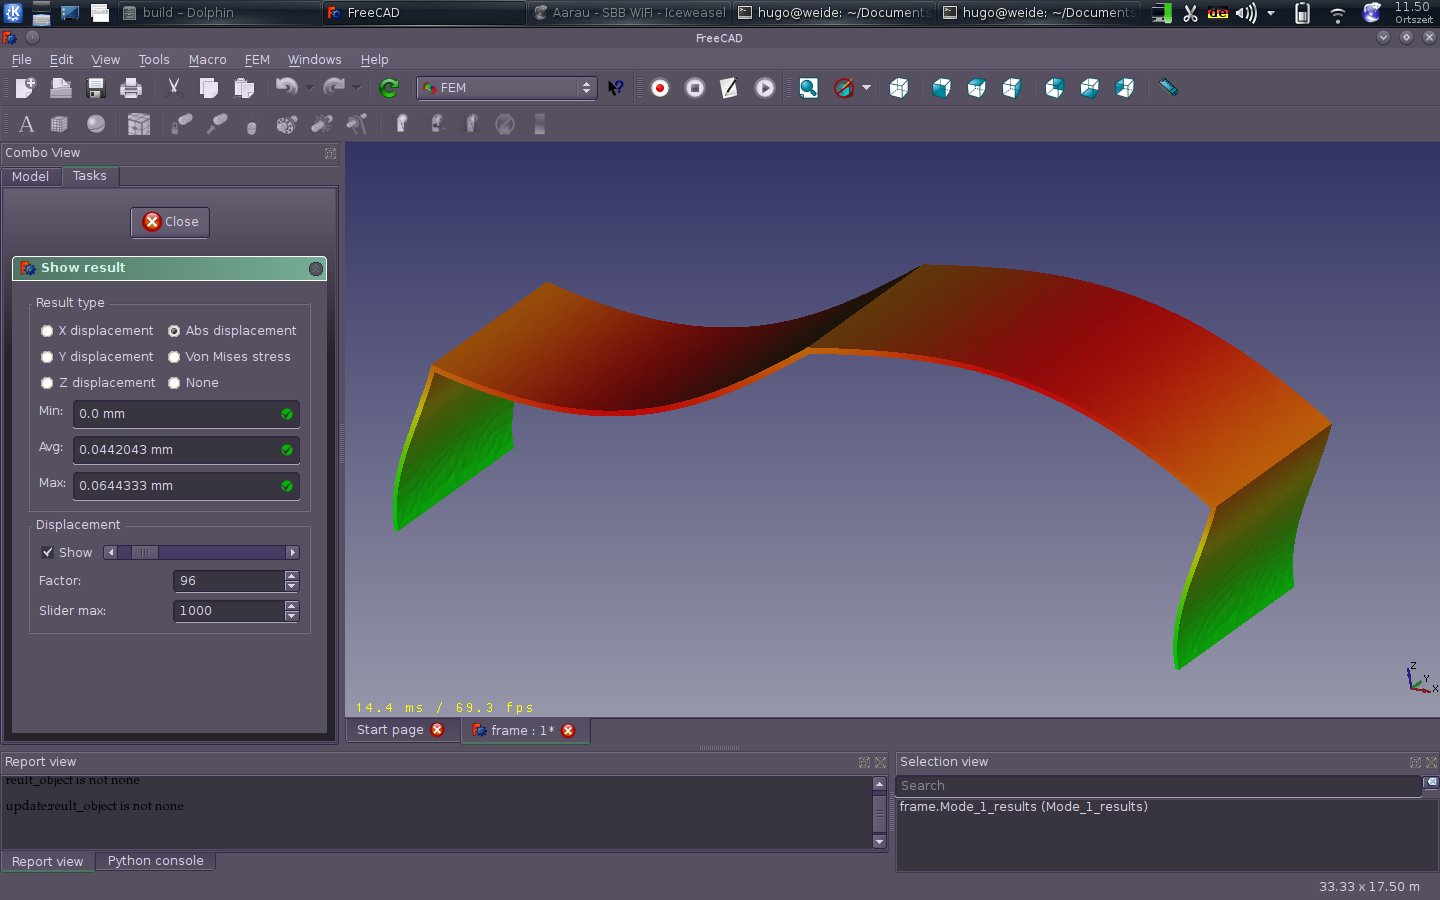Switch to the Python console tab
This screenshot has width=1440, height=900.
(x=155, y=861)
